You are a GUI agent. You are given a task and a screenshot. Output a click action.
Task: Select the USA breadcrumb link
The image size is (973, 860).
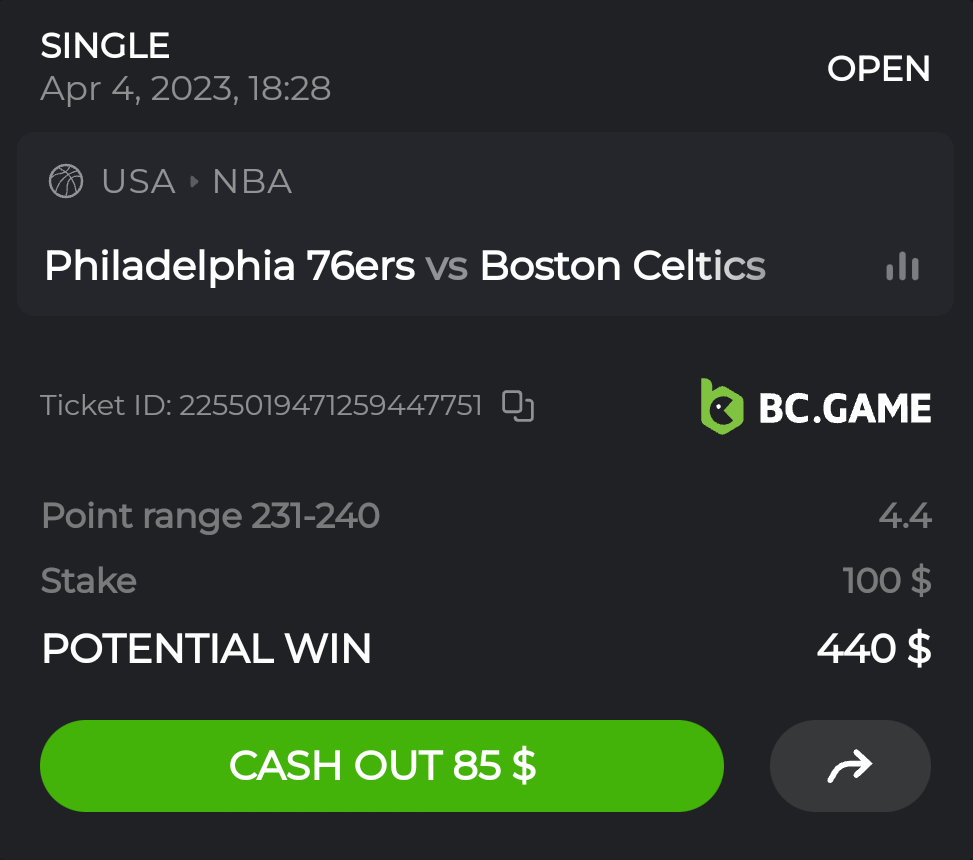coord(138,181)
